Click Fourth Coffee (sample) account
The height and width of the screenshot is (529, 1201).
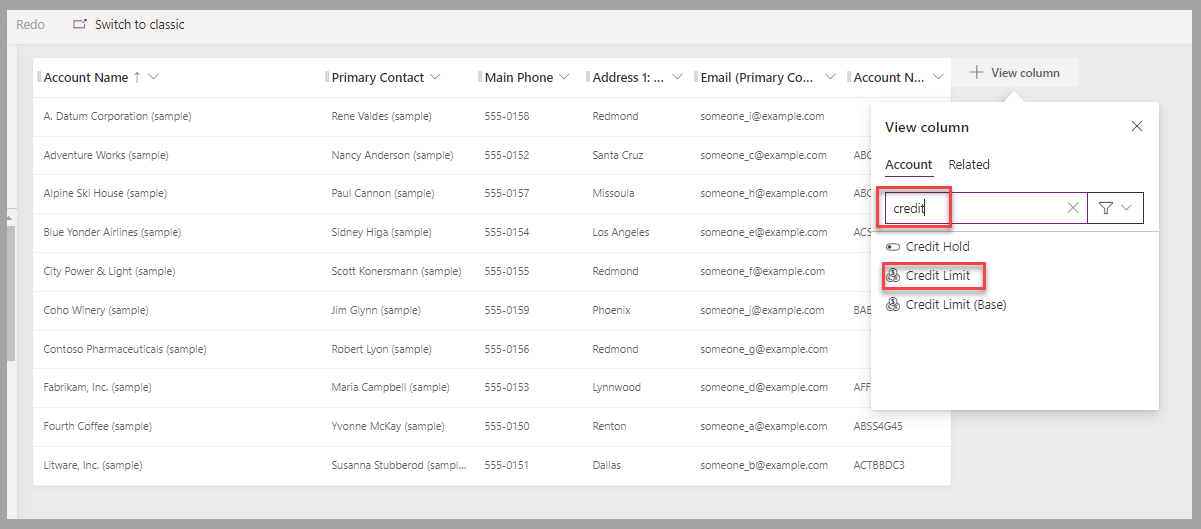pos(98,426)
